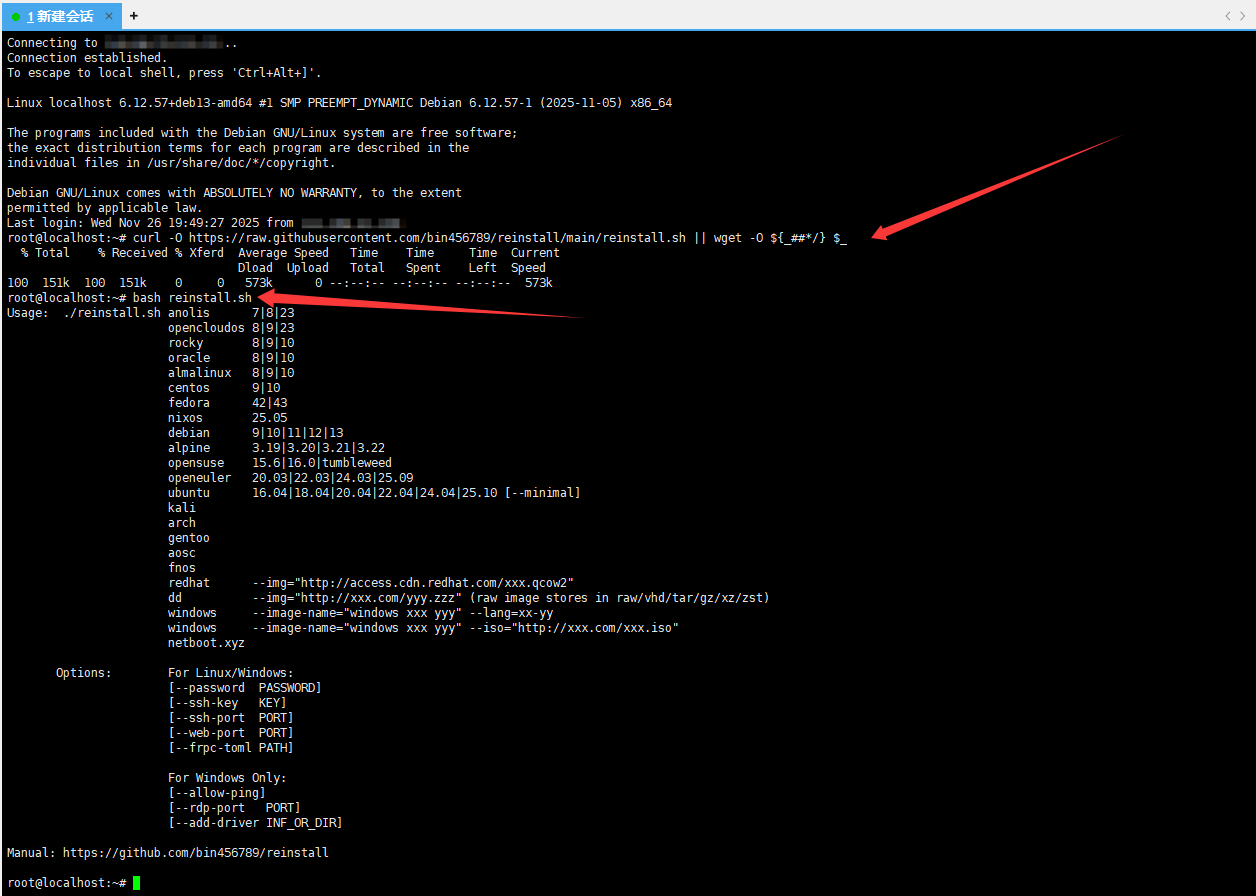Screen dimensions: 1256x896
Task: Click the [--ssh-key KEY] option
Action: tap(227, 703)
